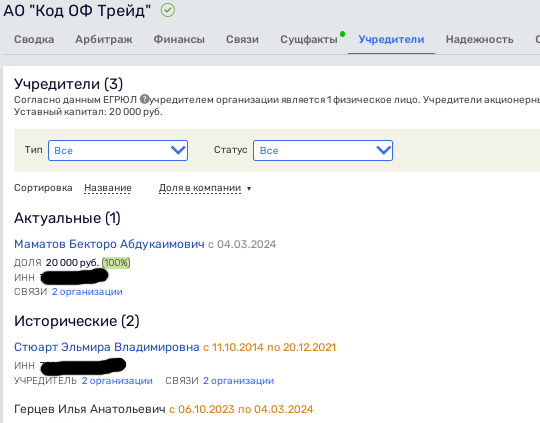The height and width of the screenshot is (423, 540).
Task: Click the green dot on Сущфакты tab
Action: pyautogui.click(x=342, y=34)
